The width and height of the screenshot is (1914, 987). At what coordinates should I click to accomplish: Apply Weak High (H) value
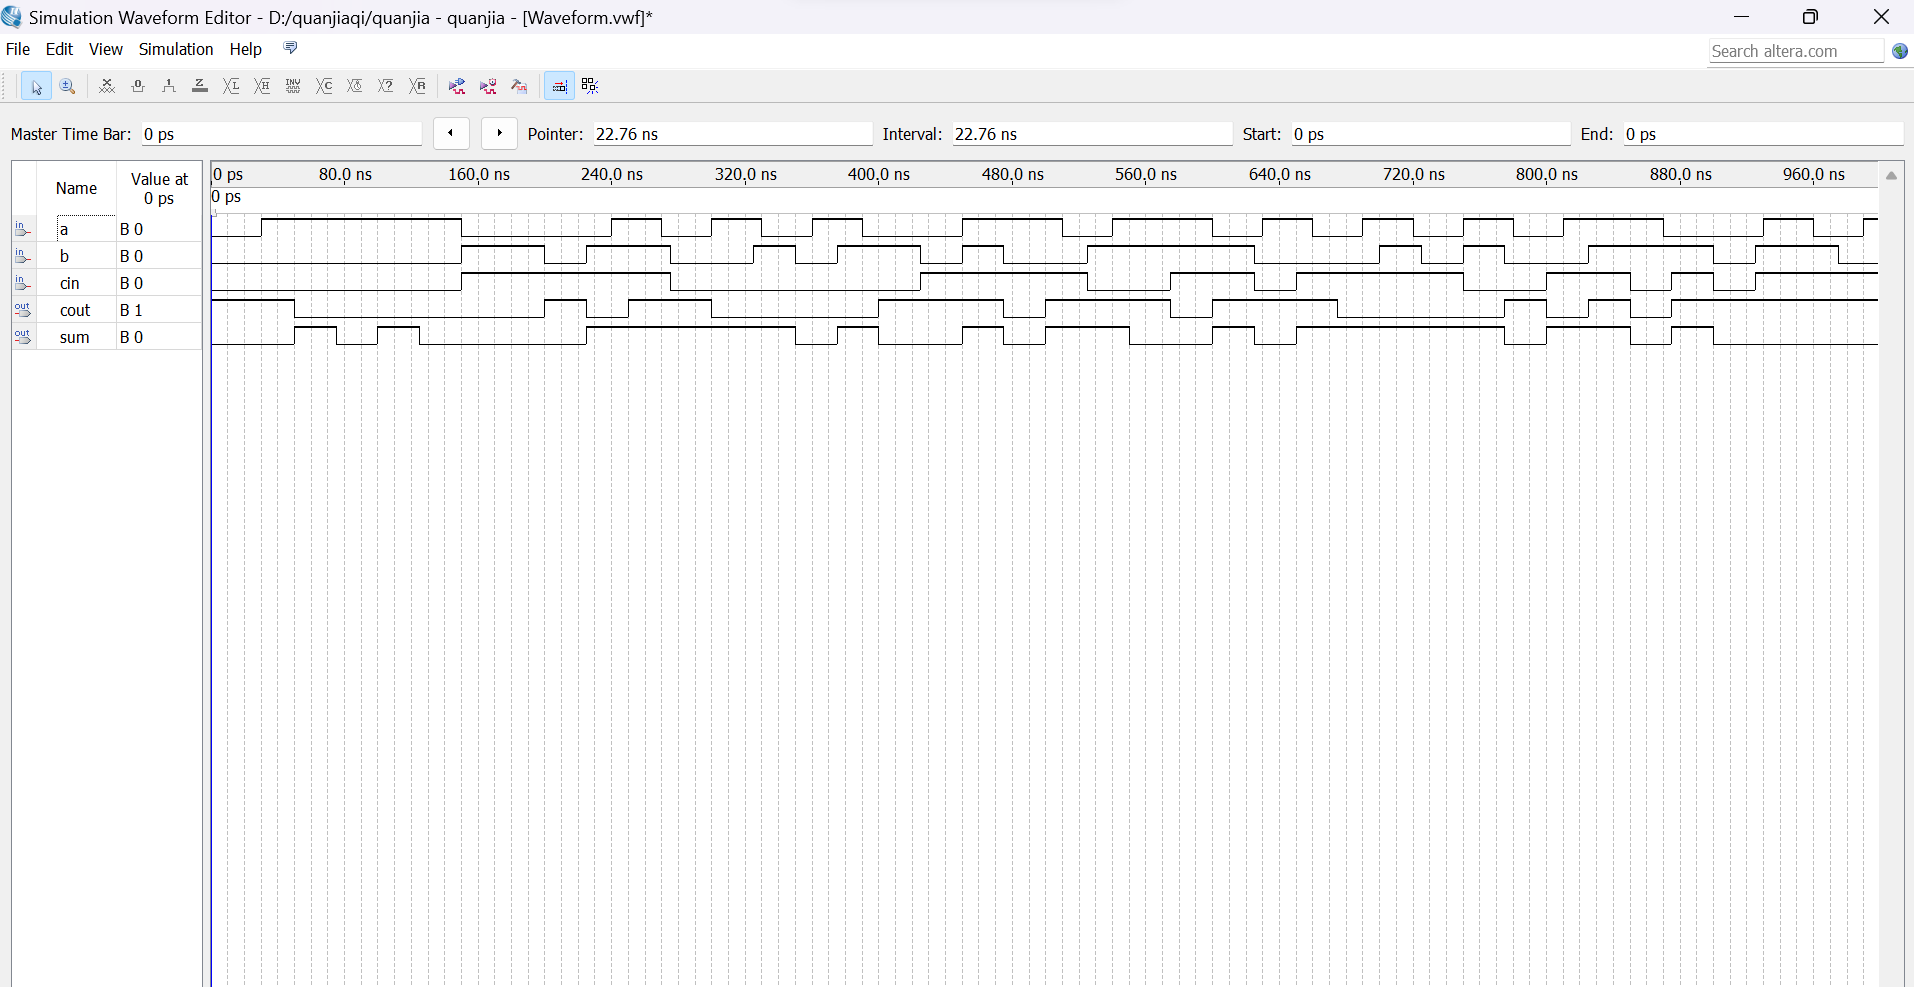tap(262, 86)
